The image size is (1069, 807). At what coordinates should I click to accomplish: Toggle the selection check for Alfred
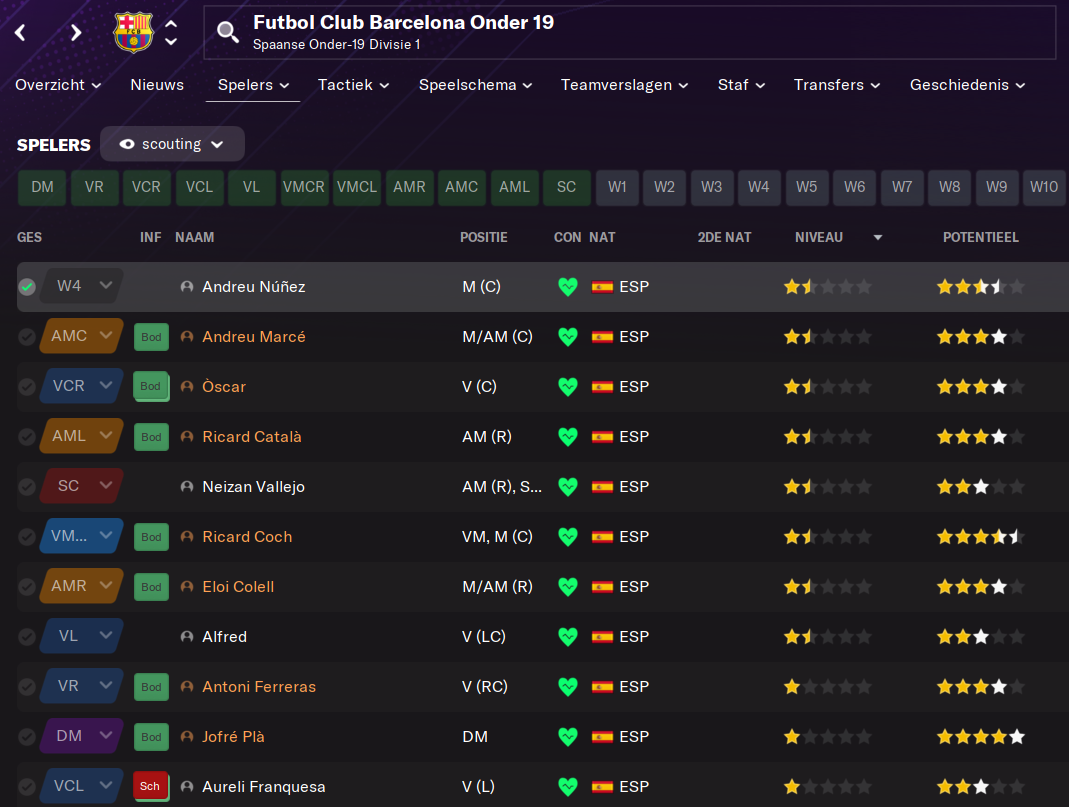click(27, 637)
